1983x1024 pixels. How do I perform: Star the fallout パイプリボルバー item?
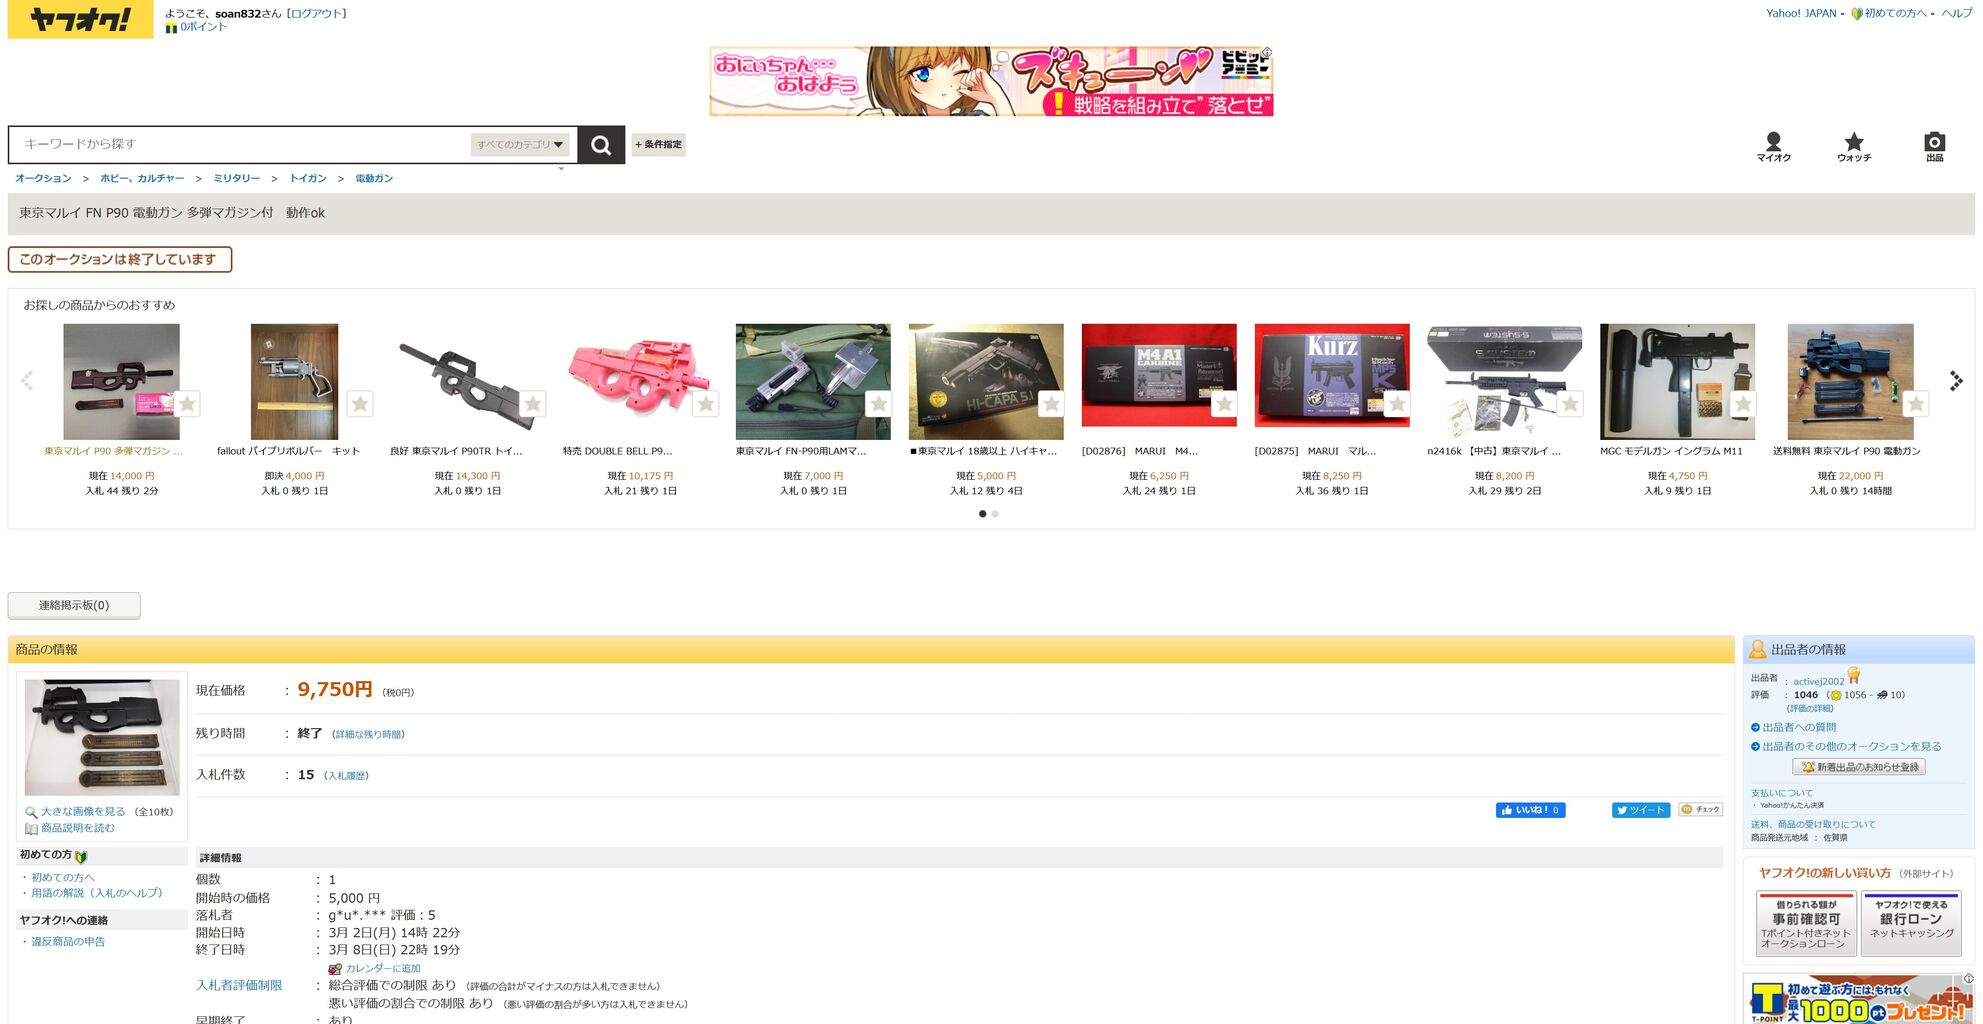coord(360,404)
